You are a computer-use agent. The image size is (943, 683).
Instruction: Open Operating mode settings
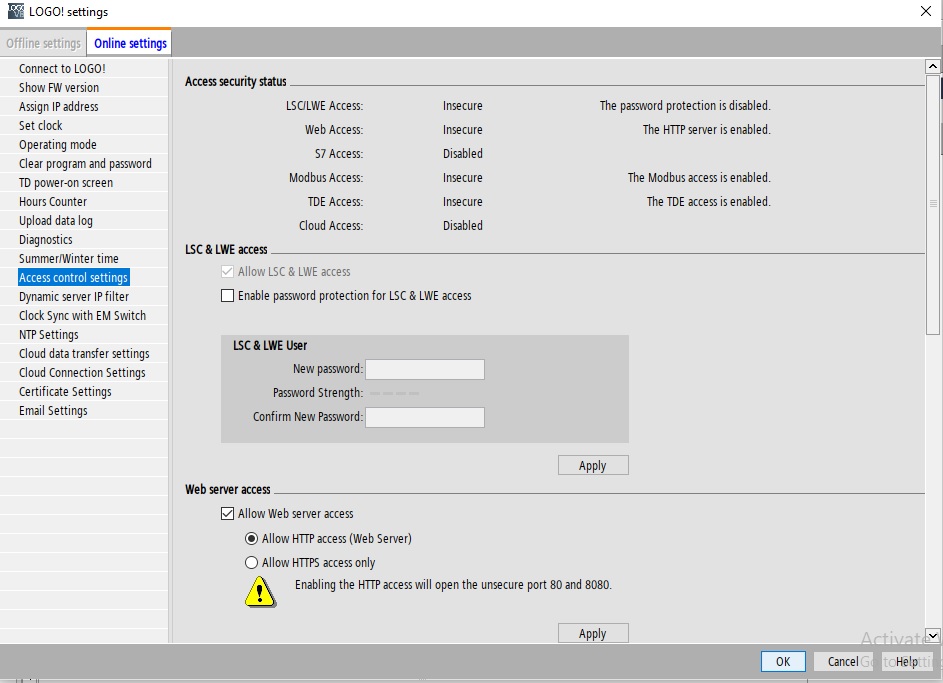(x=58, y=145)
